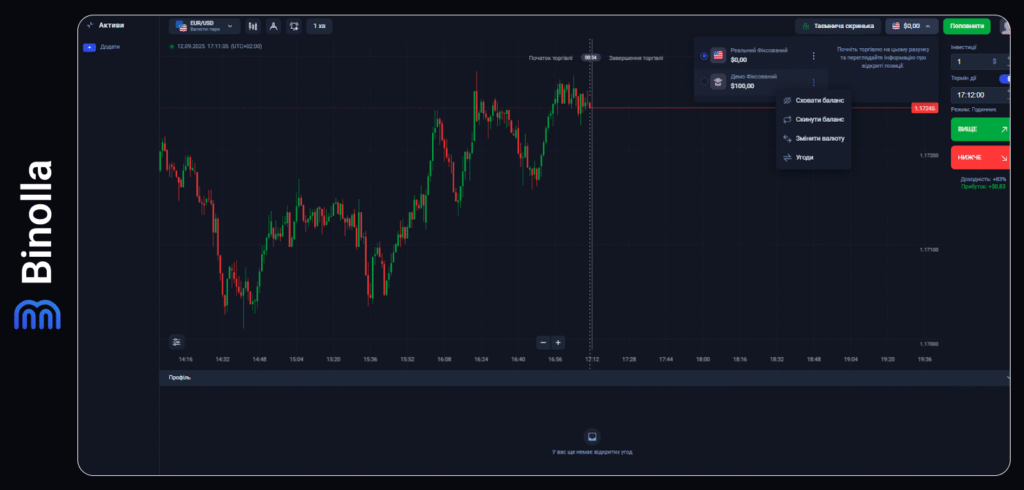Choose Скинути баланс from context menu
The image size is (1024, 490).
[819, 119]
